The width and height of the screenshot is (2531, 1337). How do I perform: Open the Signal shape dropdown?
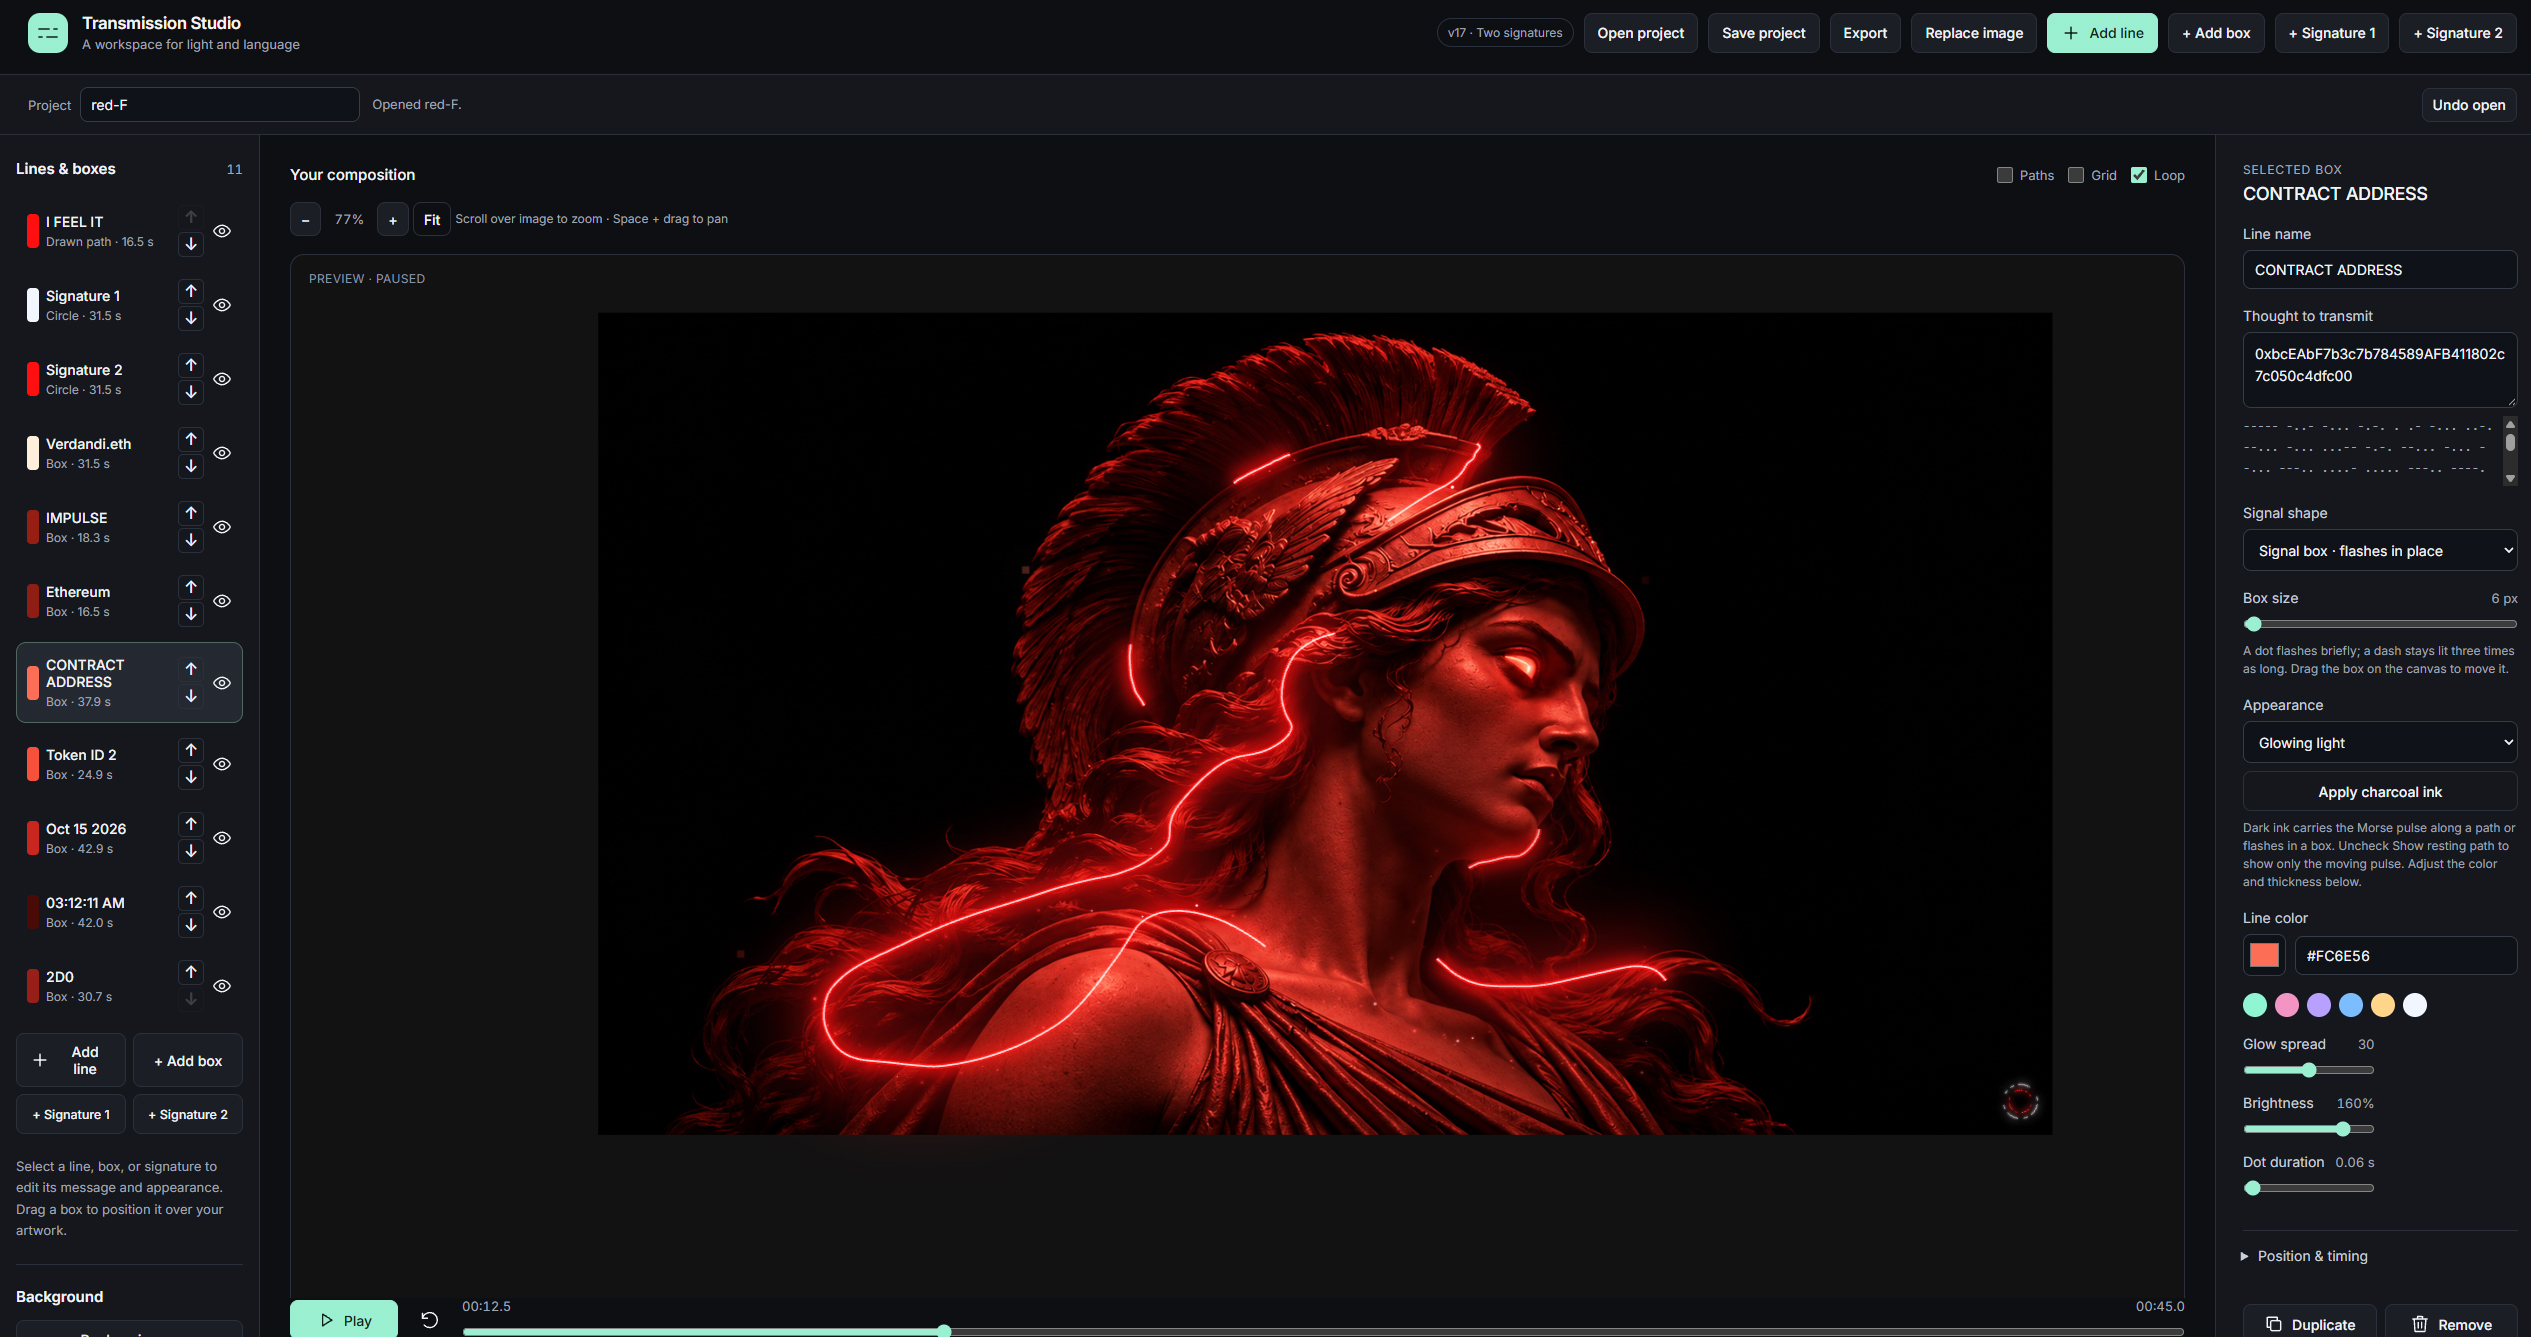pyautogui.click(x=2379, y=551)
